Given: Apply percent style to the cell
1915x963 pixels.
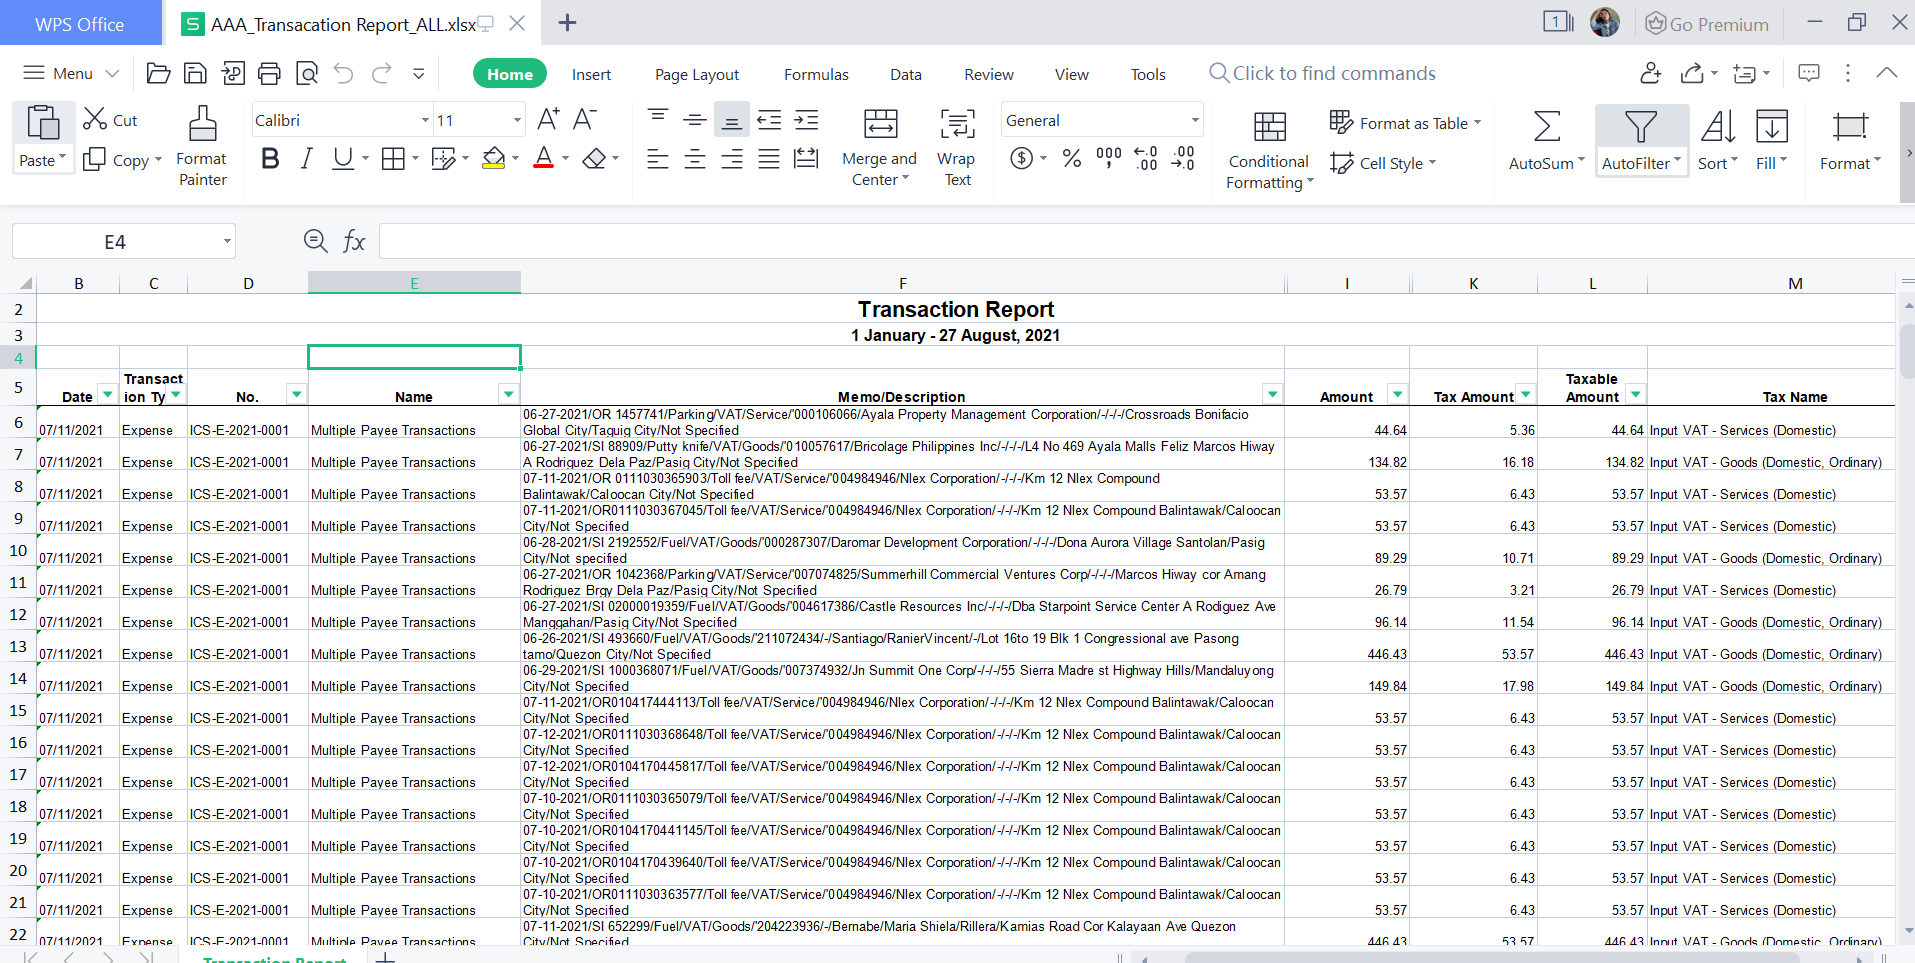Looking at the screenshot, I should 1072,159.
